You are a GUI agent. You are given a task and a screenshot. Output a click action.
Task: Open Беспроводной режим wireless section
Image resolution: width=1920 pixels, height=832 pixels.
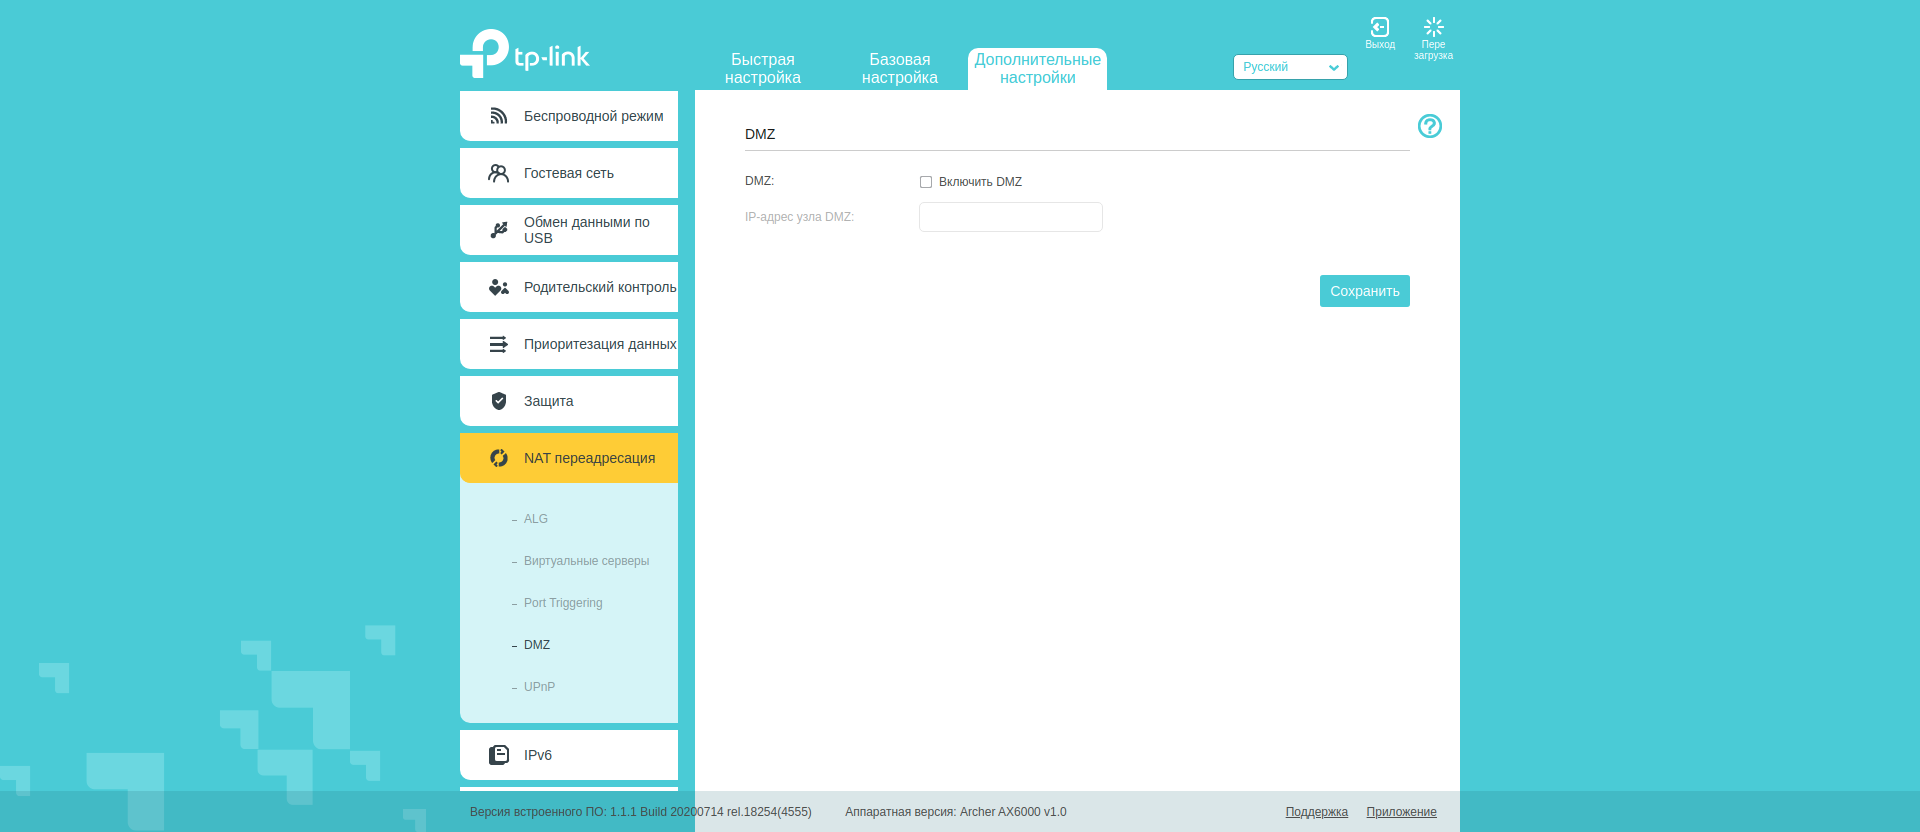[569, 116]
